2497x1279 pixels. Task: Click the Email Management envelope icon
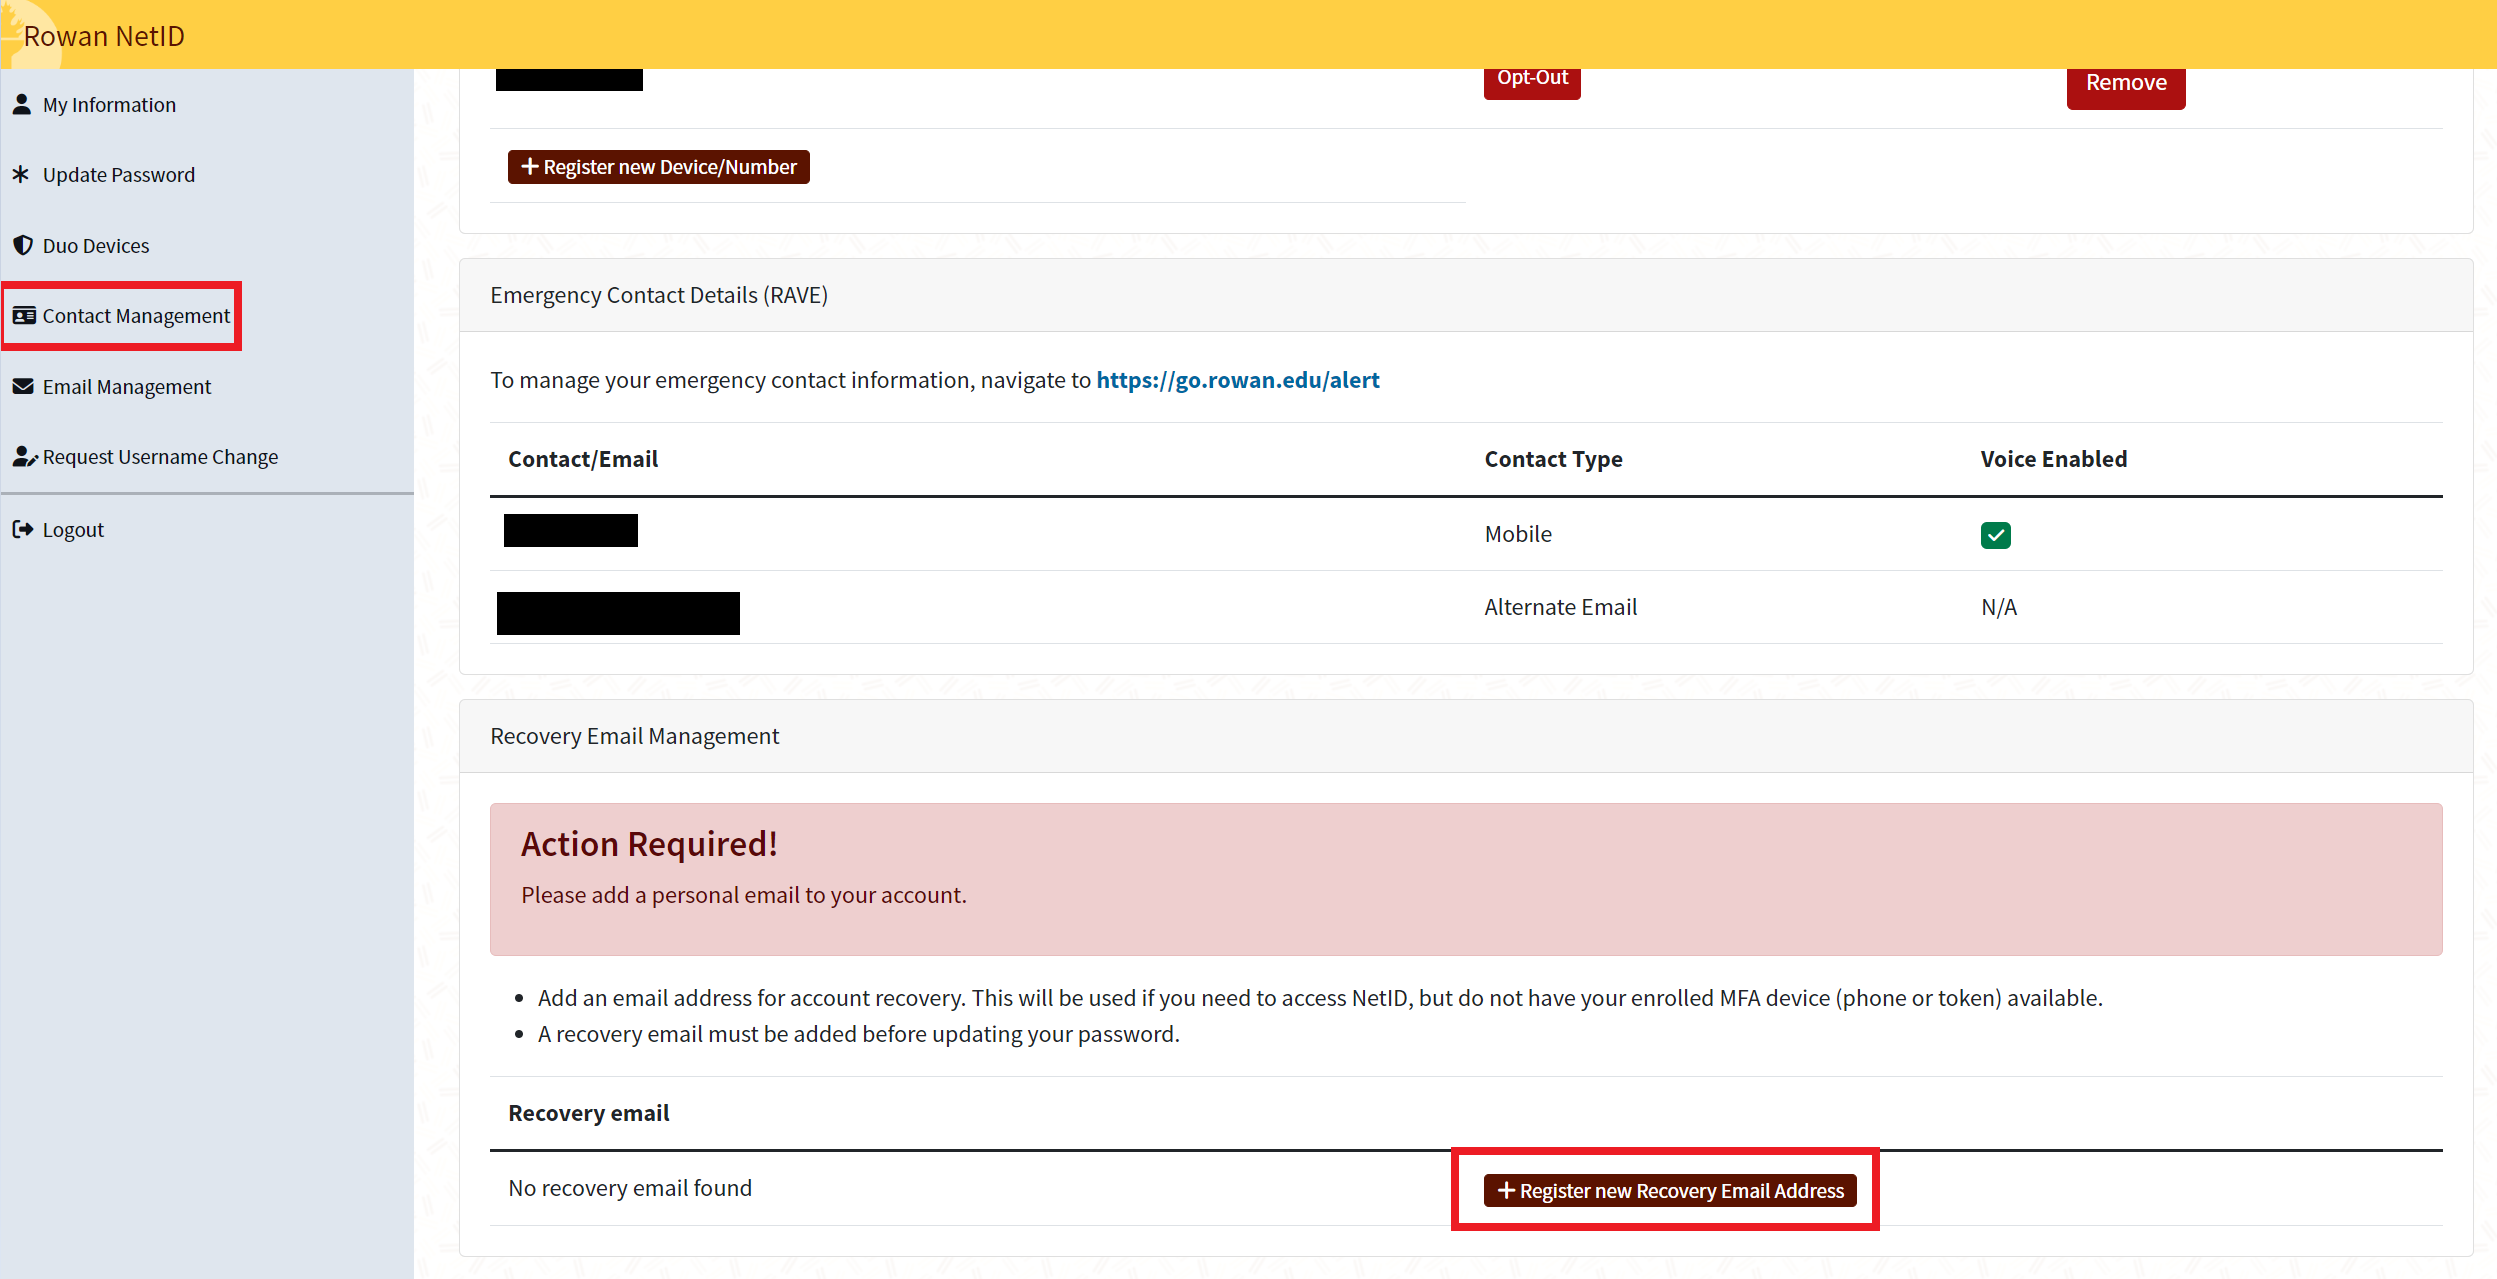[x=23, y=386]
